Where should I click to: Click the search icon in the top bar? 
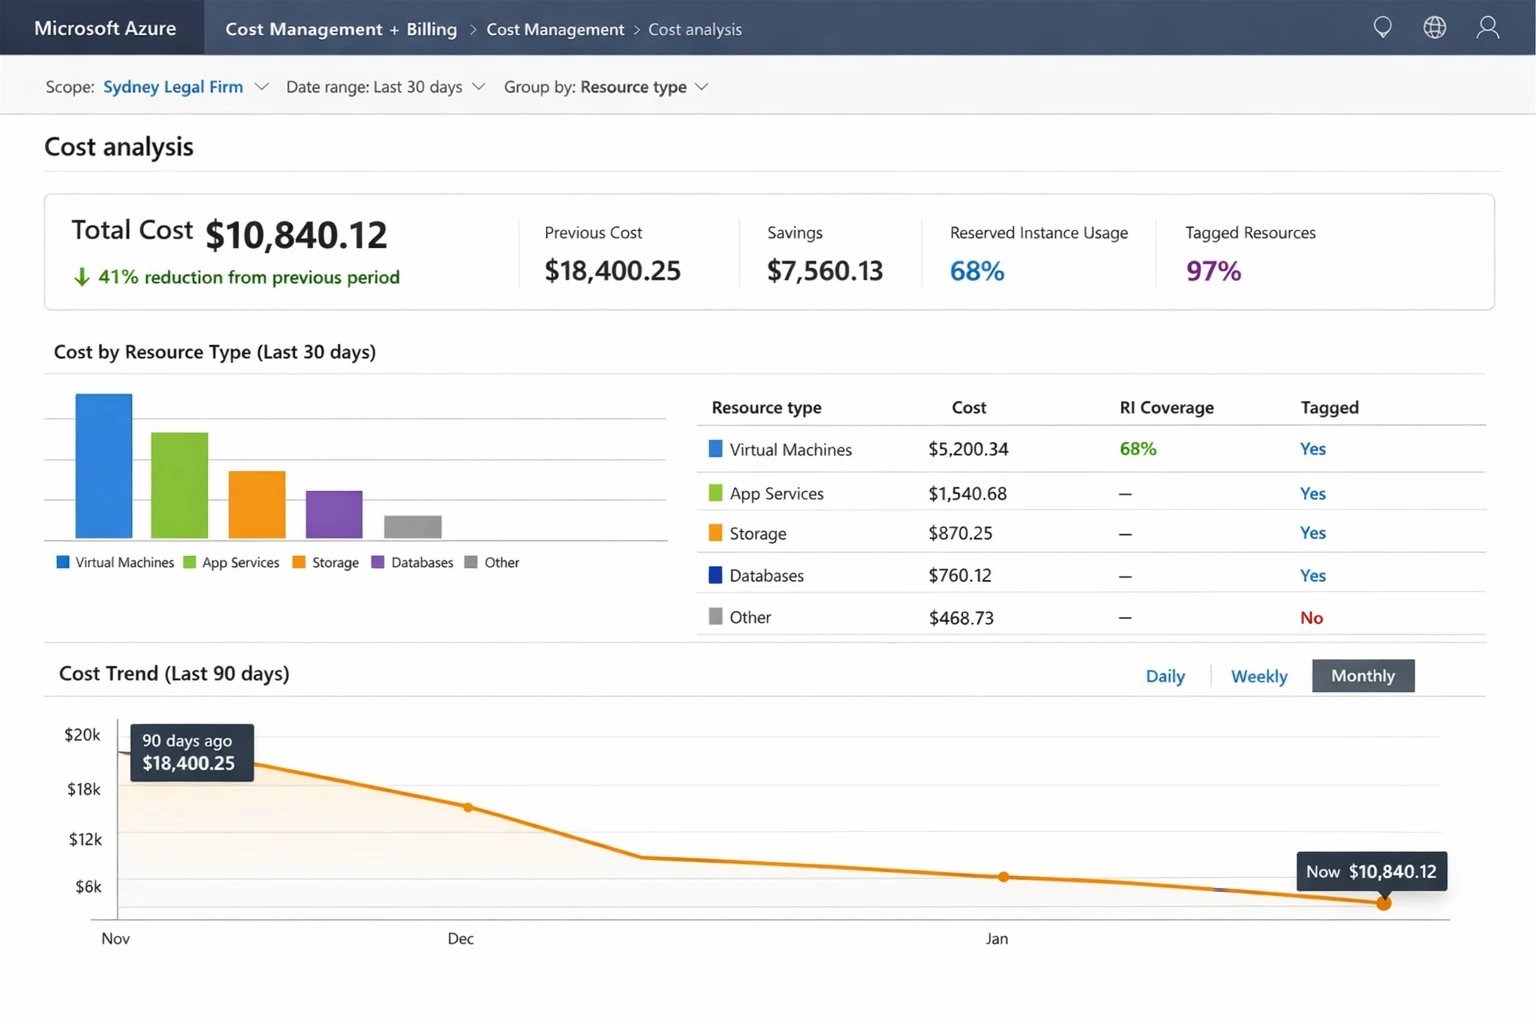1383,27
